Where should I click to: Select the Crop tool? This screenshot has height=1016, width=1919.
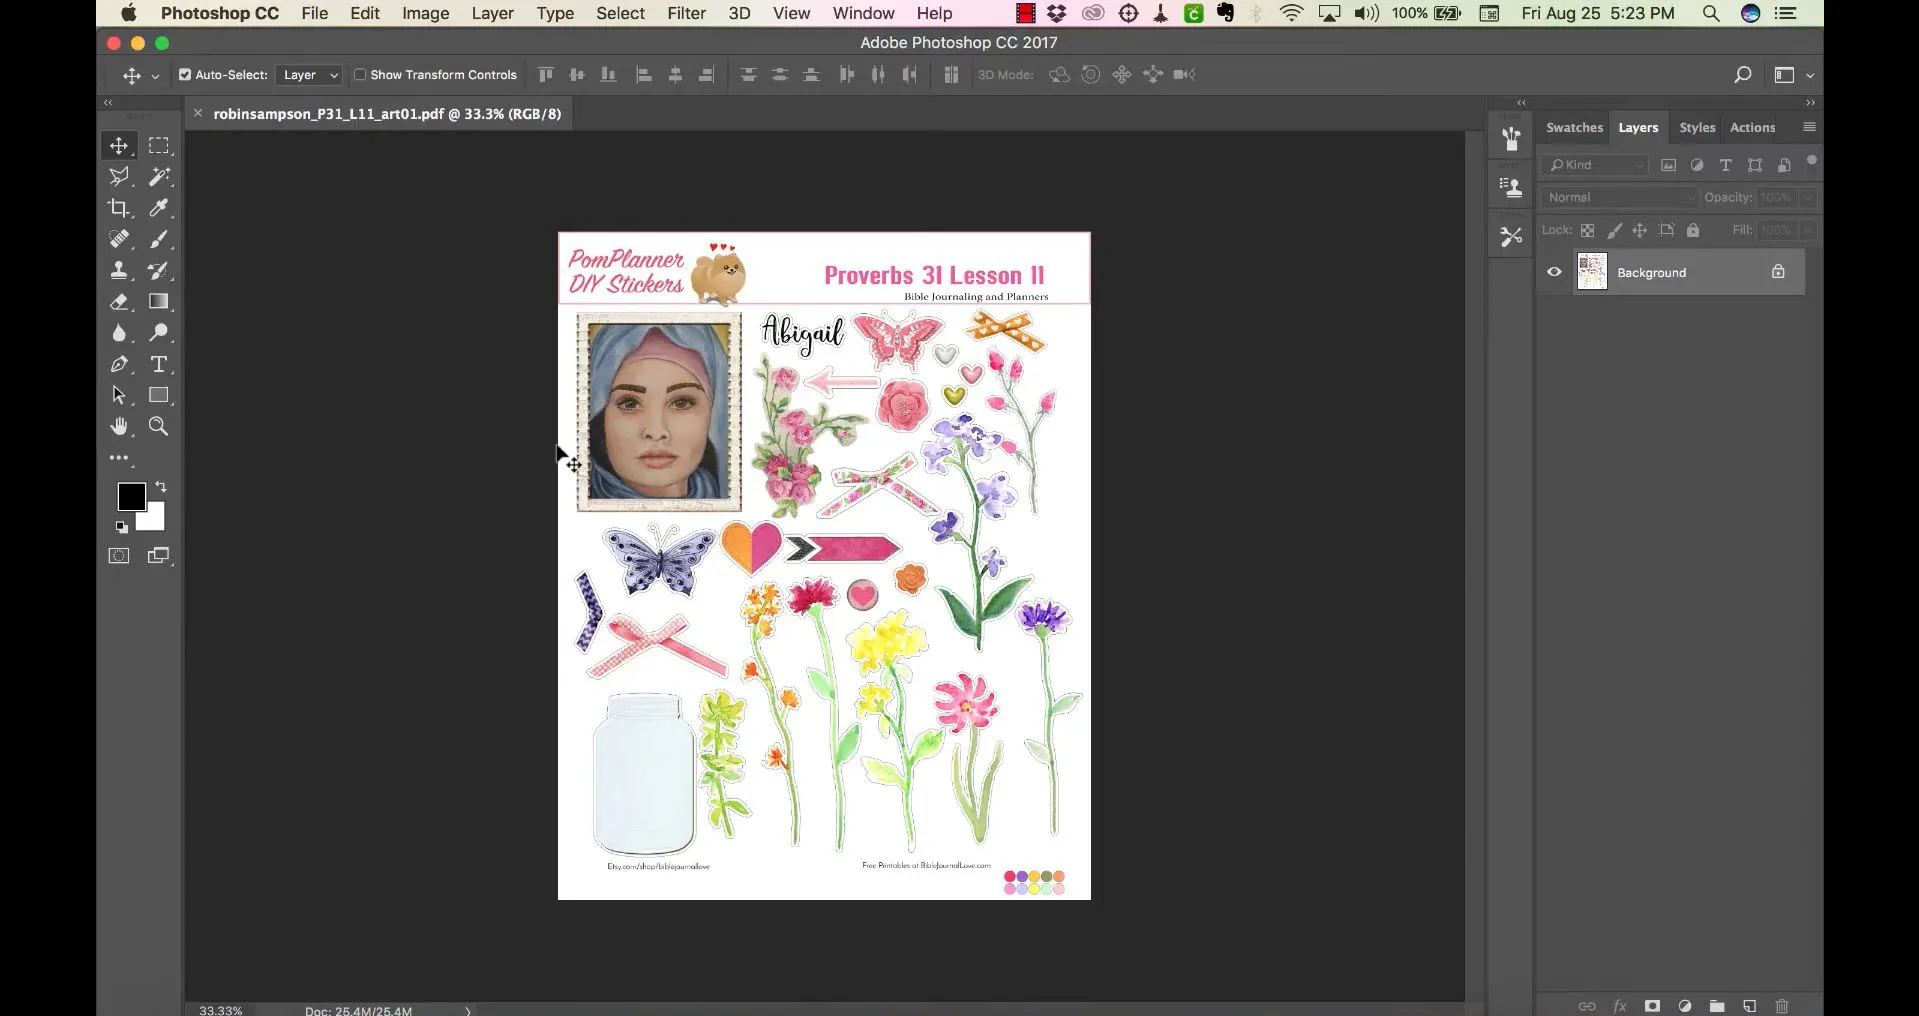coord(120,208)
